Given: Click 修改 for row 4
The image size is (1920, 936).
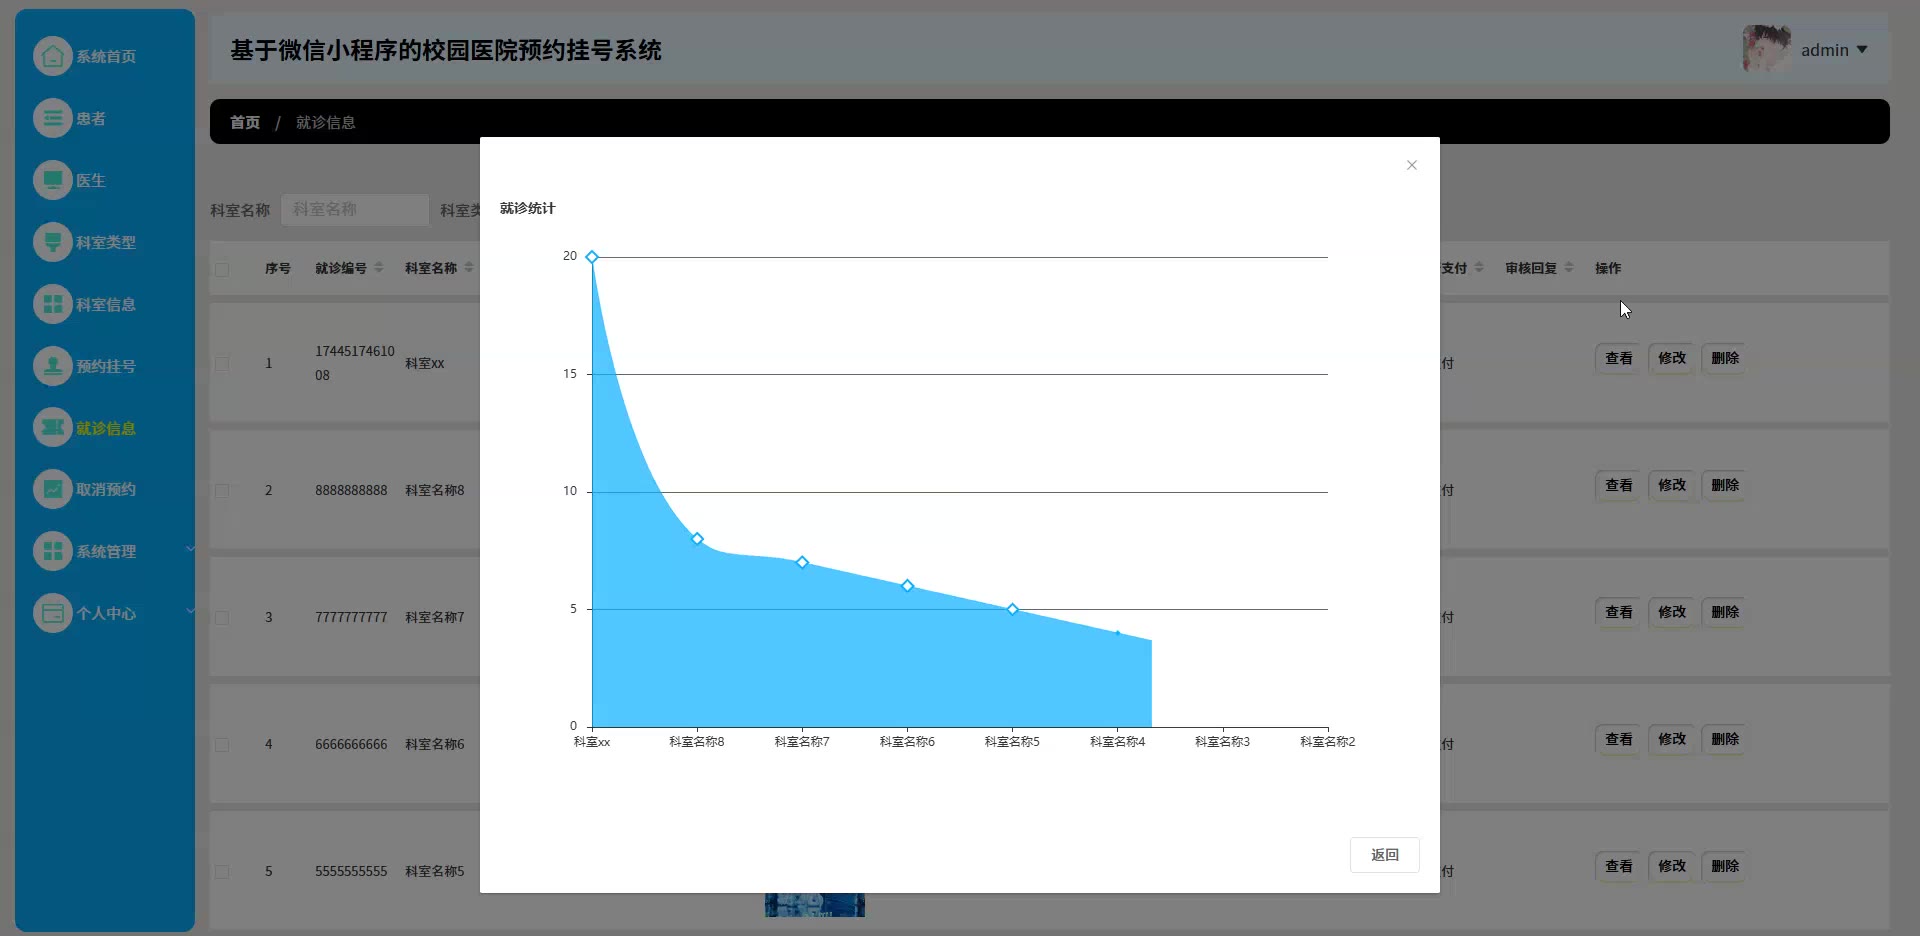Looking at the screenshot, I should pos(1672,739).
